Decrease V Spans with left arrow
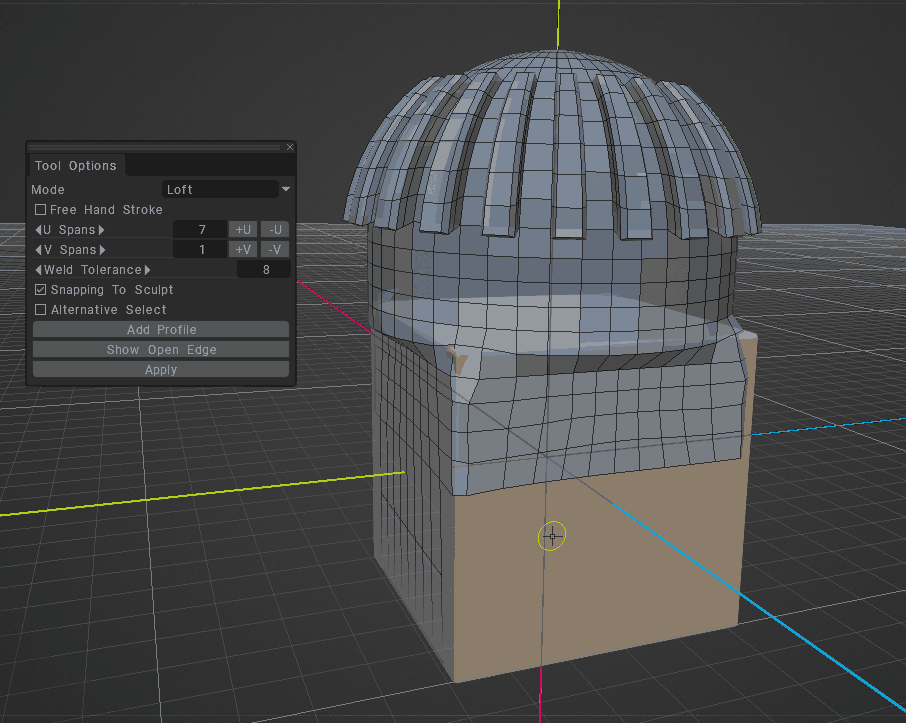Viewport: 906px width, 723px height. pos(38,250)
